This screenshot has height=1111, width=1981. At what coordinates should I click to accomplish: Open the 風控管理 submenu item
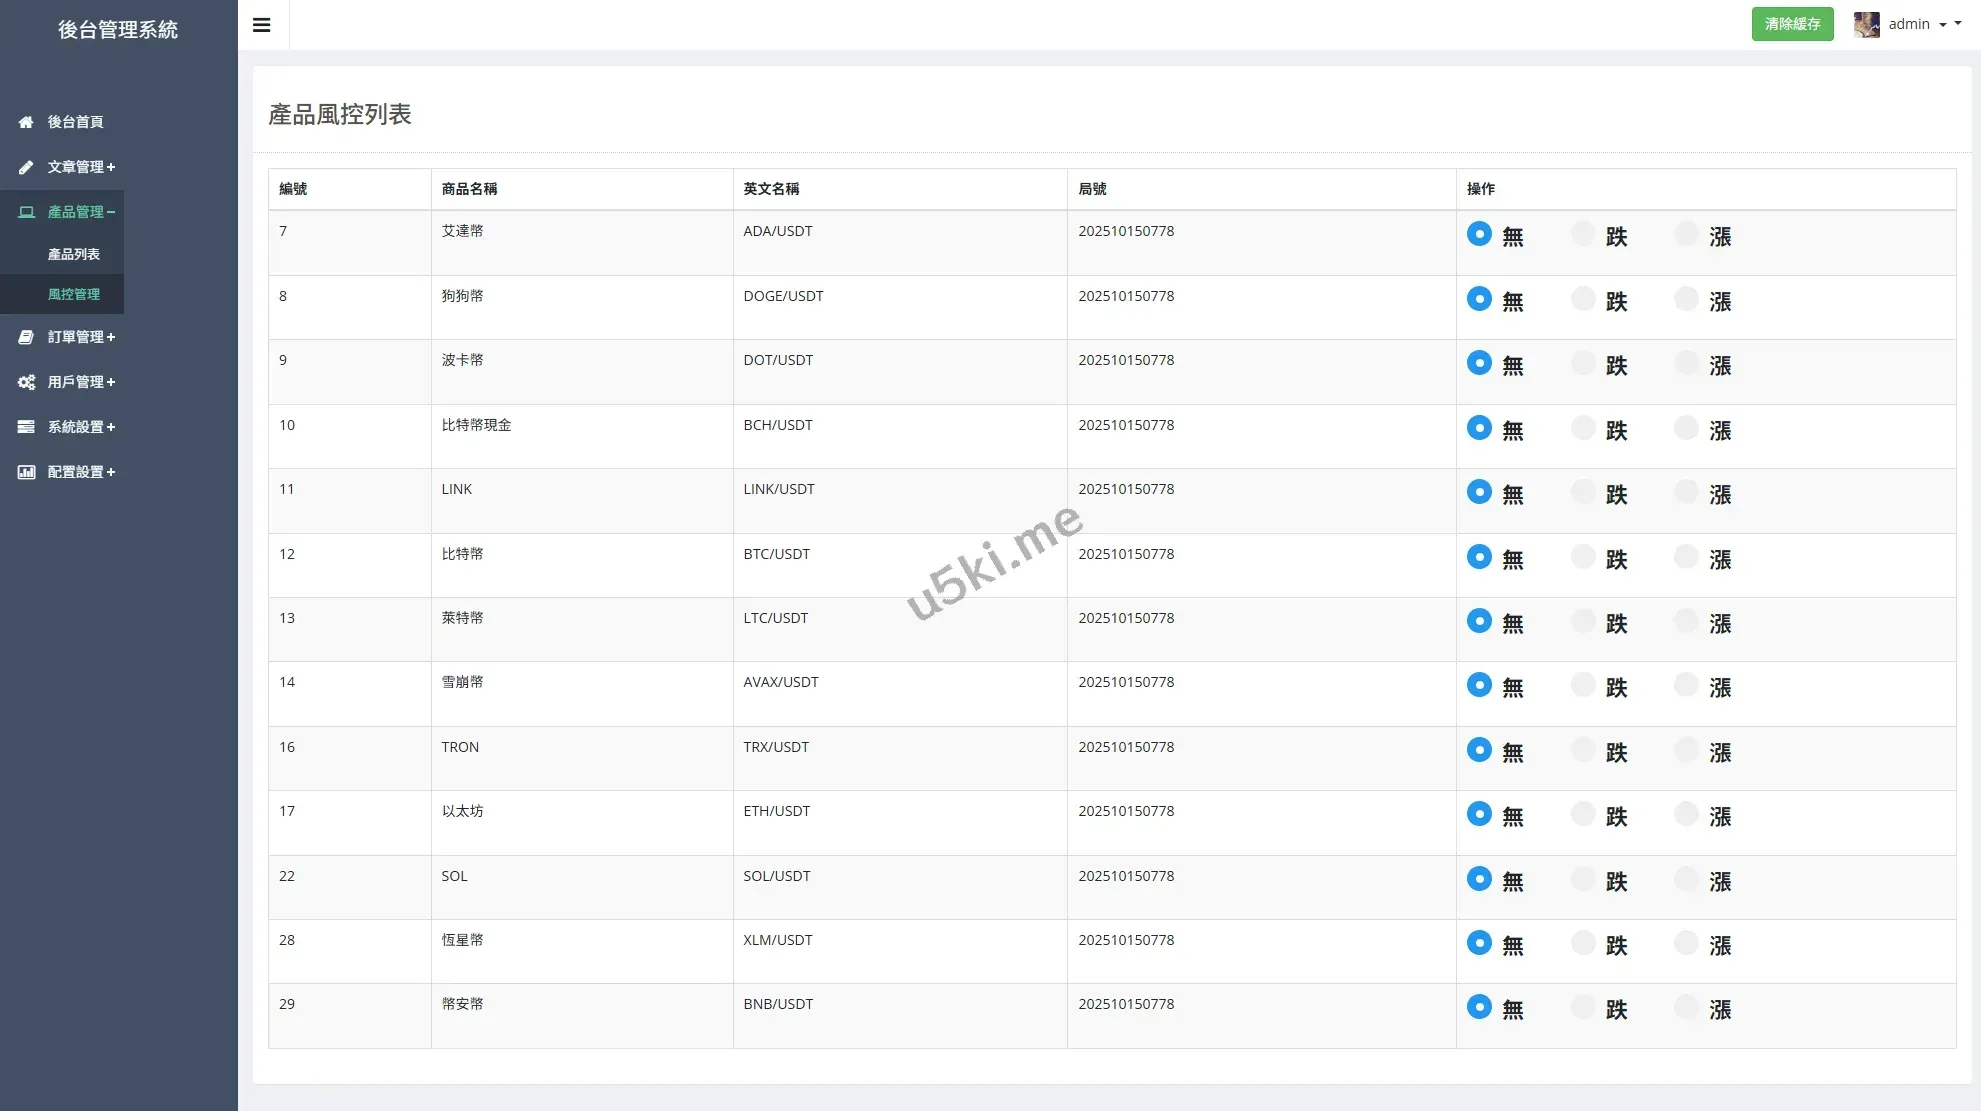[x=74, y=294]
